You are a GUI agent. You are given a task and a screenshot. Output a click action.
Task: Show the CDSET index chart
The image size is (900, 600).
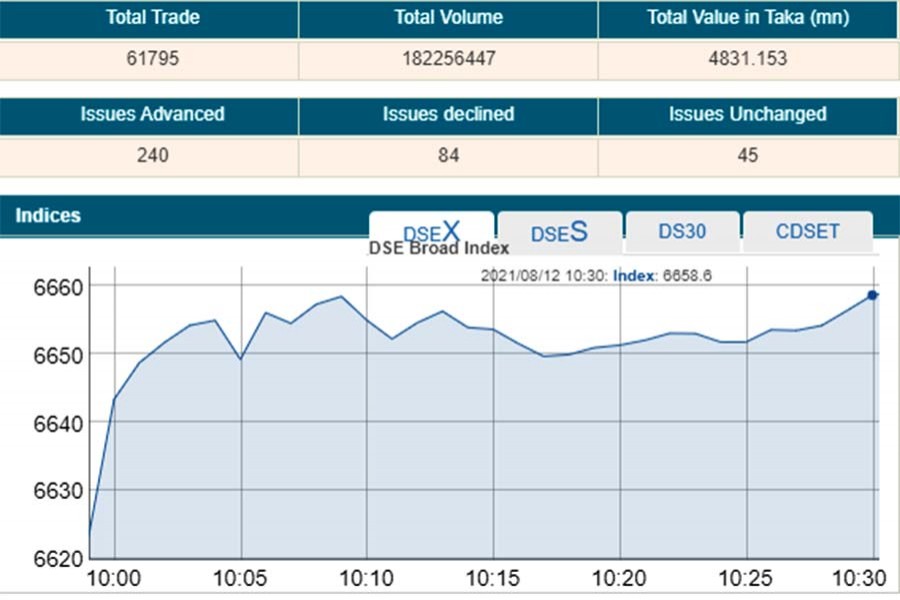807,231
